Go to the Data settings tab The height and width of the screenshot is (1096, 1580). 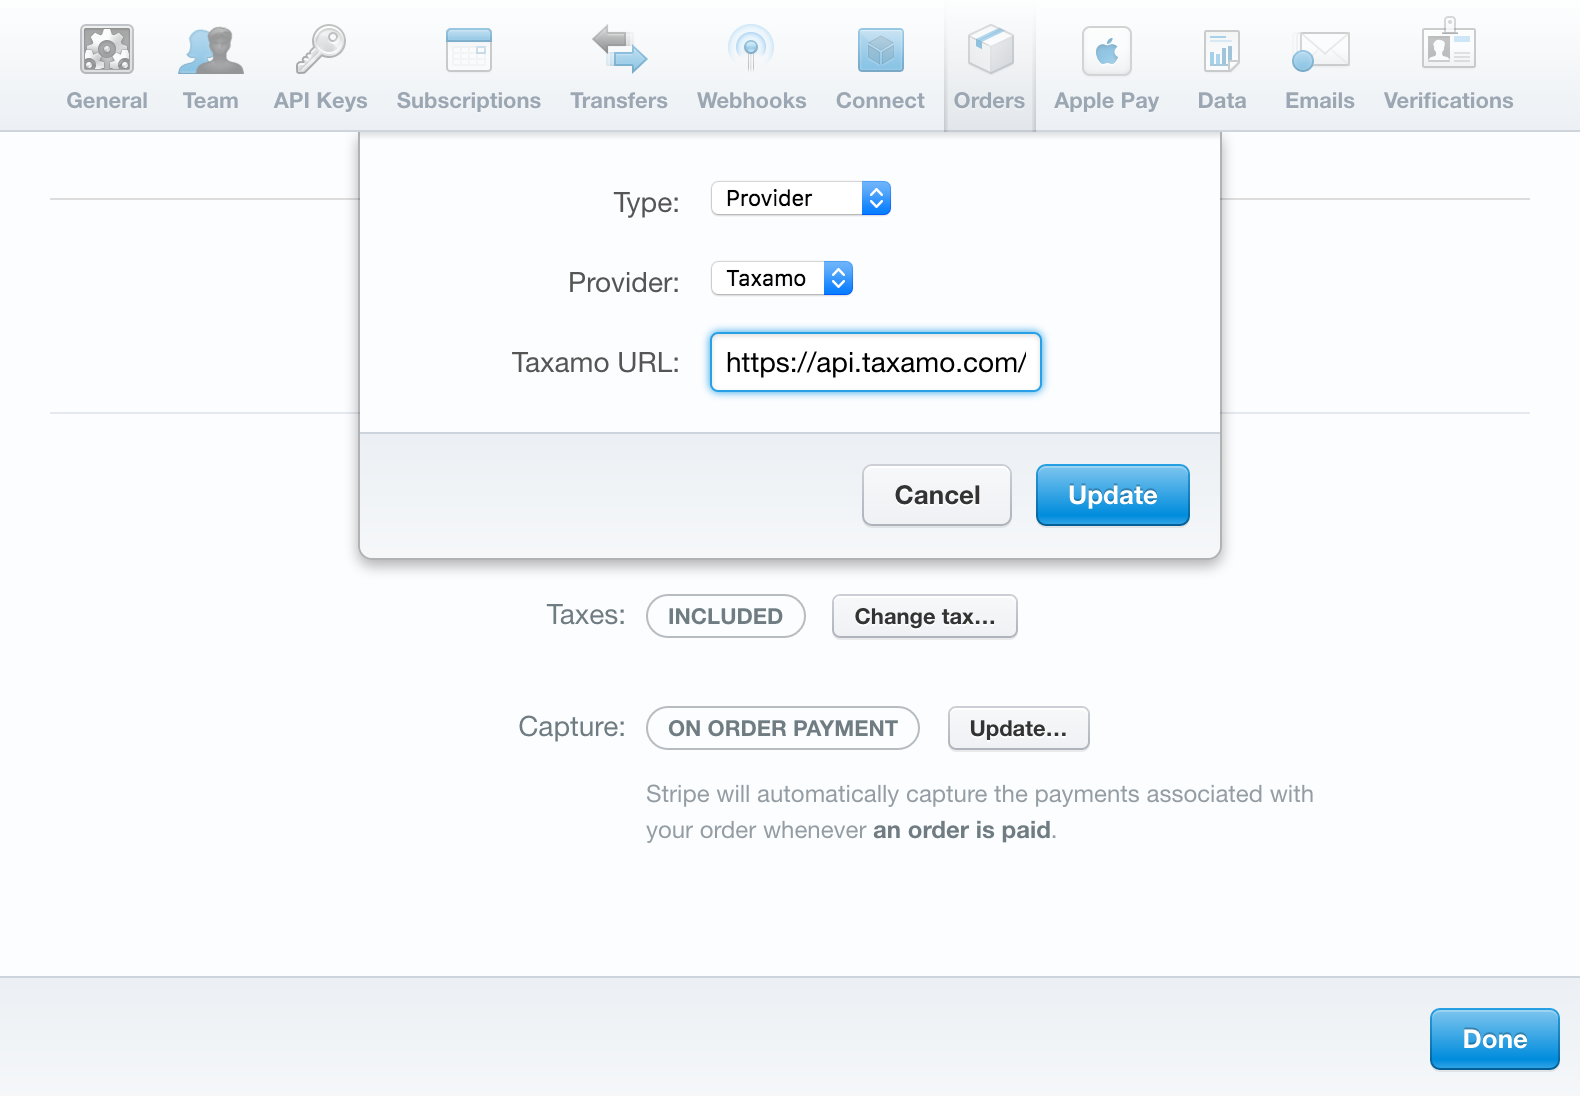tap(1222, 68)
